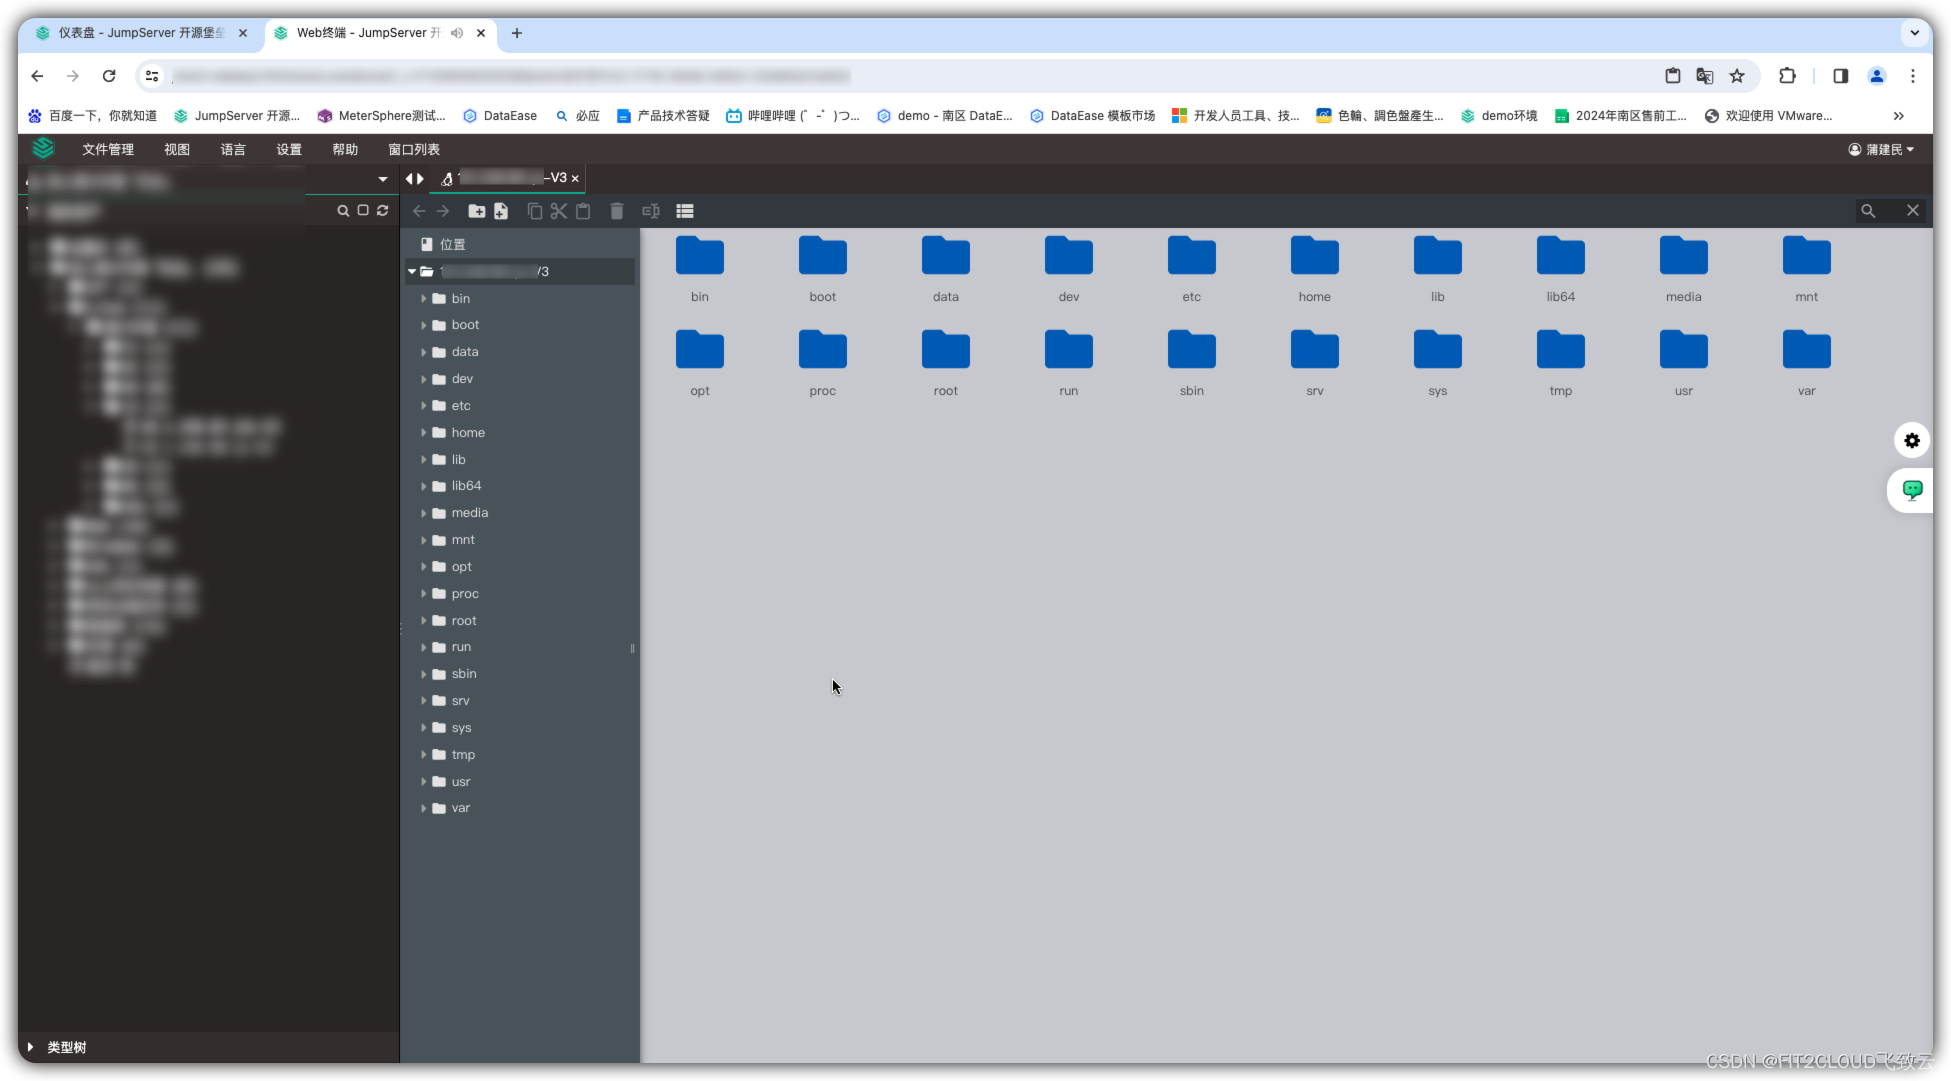The width and height of the screenshot is (1951, 1081).
Task: Click the 位置 header in tree
Action: point(452,244)
